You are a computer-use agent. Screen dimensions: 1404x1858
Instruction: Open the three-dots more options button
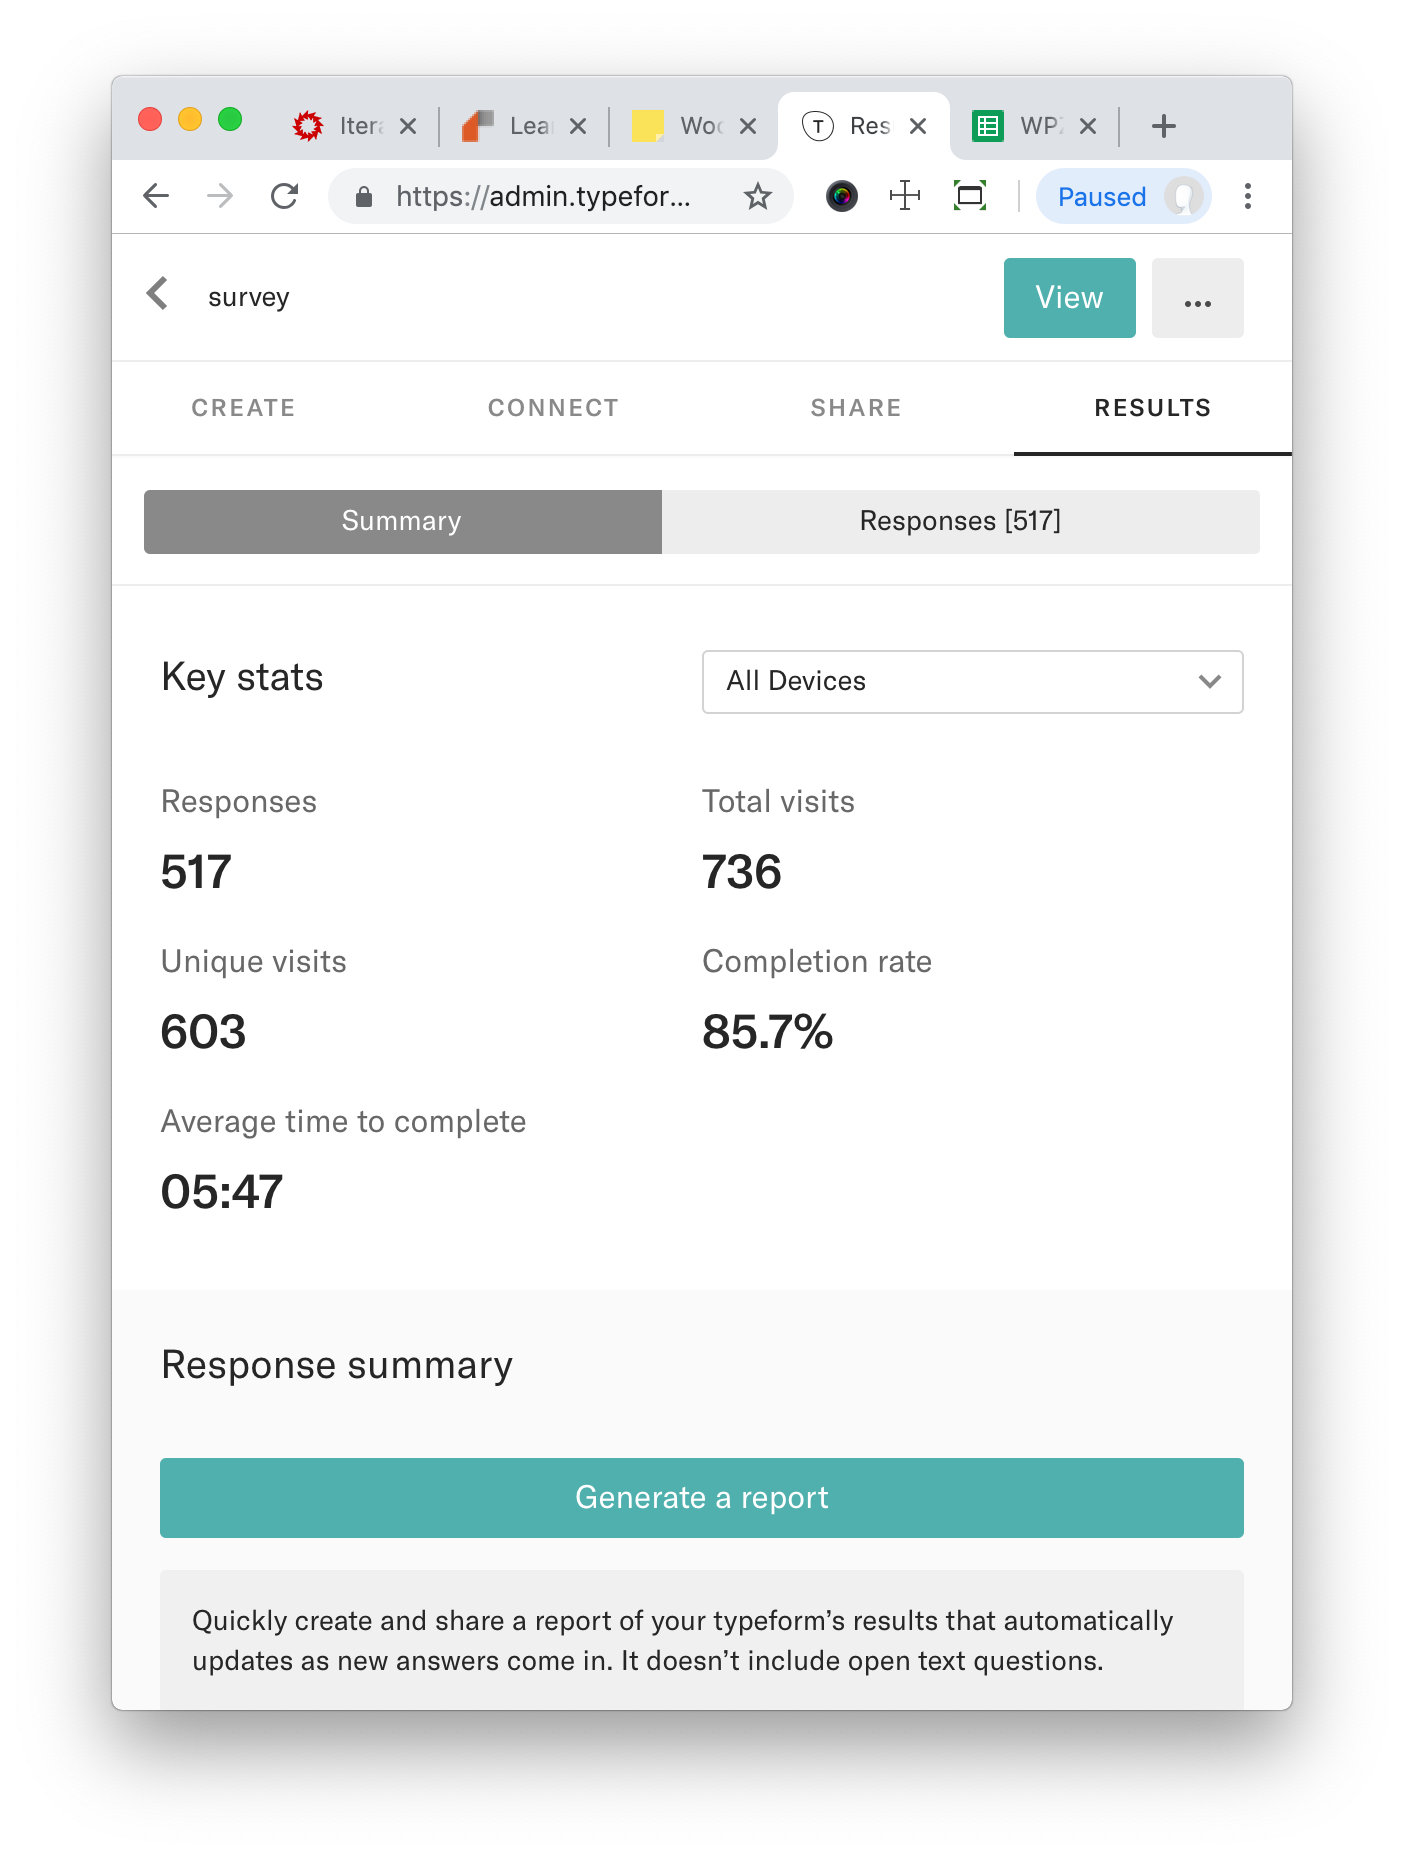[1198, 298]
